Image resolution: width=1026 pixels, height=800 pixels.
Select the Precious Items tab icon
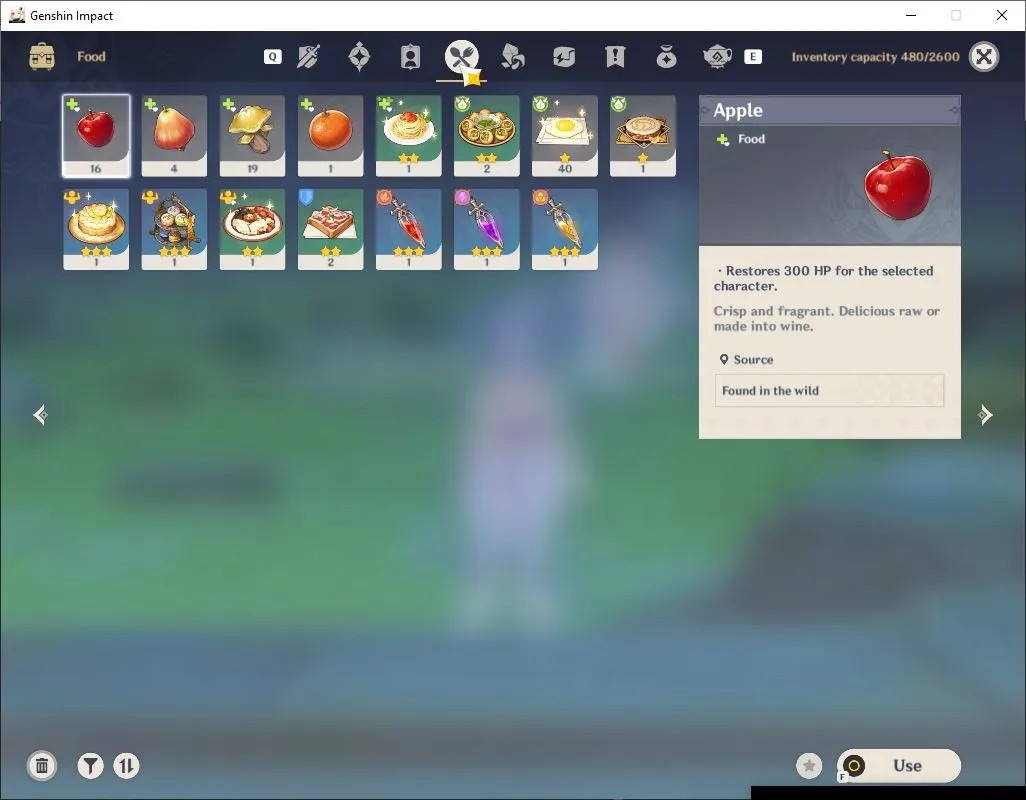point(666,57)
